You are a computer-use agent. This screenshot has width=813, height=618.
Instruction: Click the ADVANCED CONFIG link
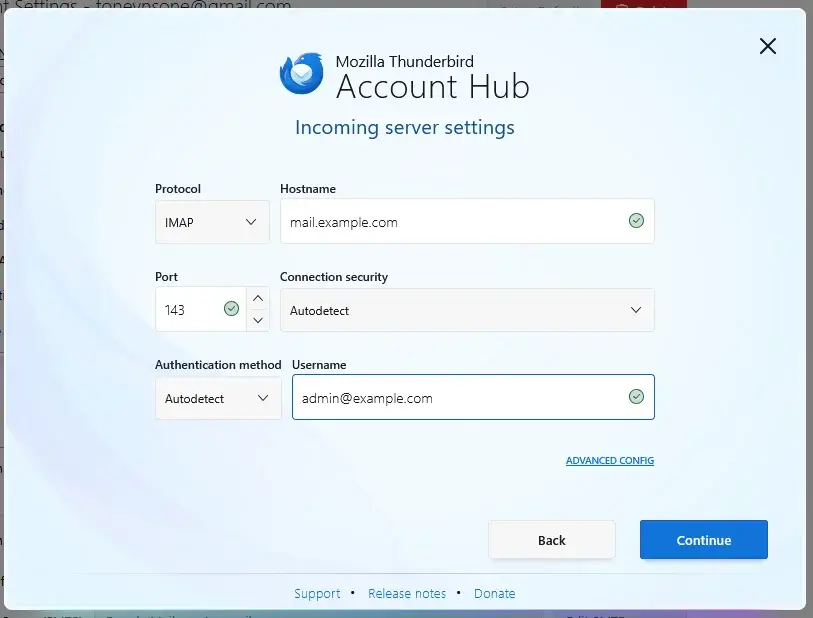[x=609, y=460]
